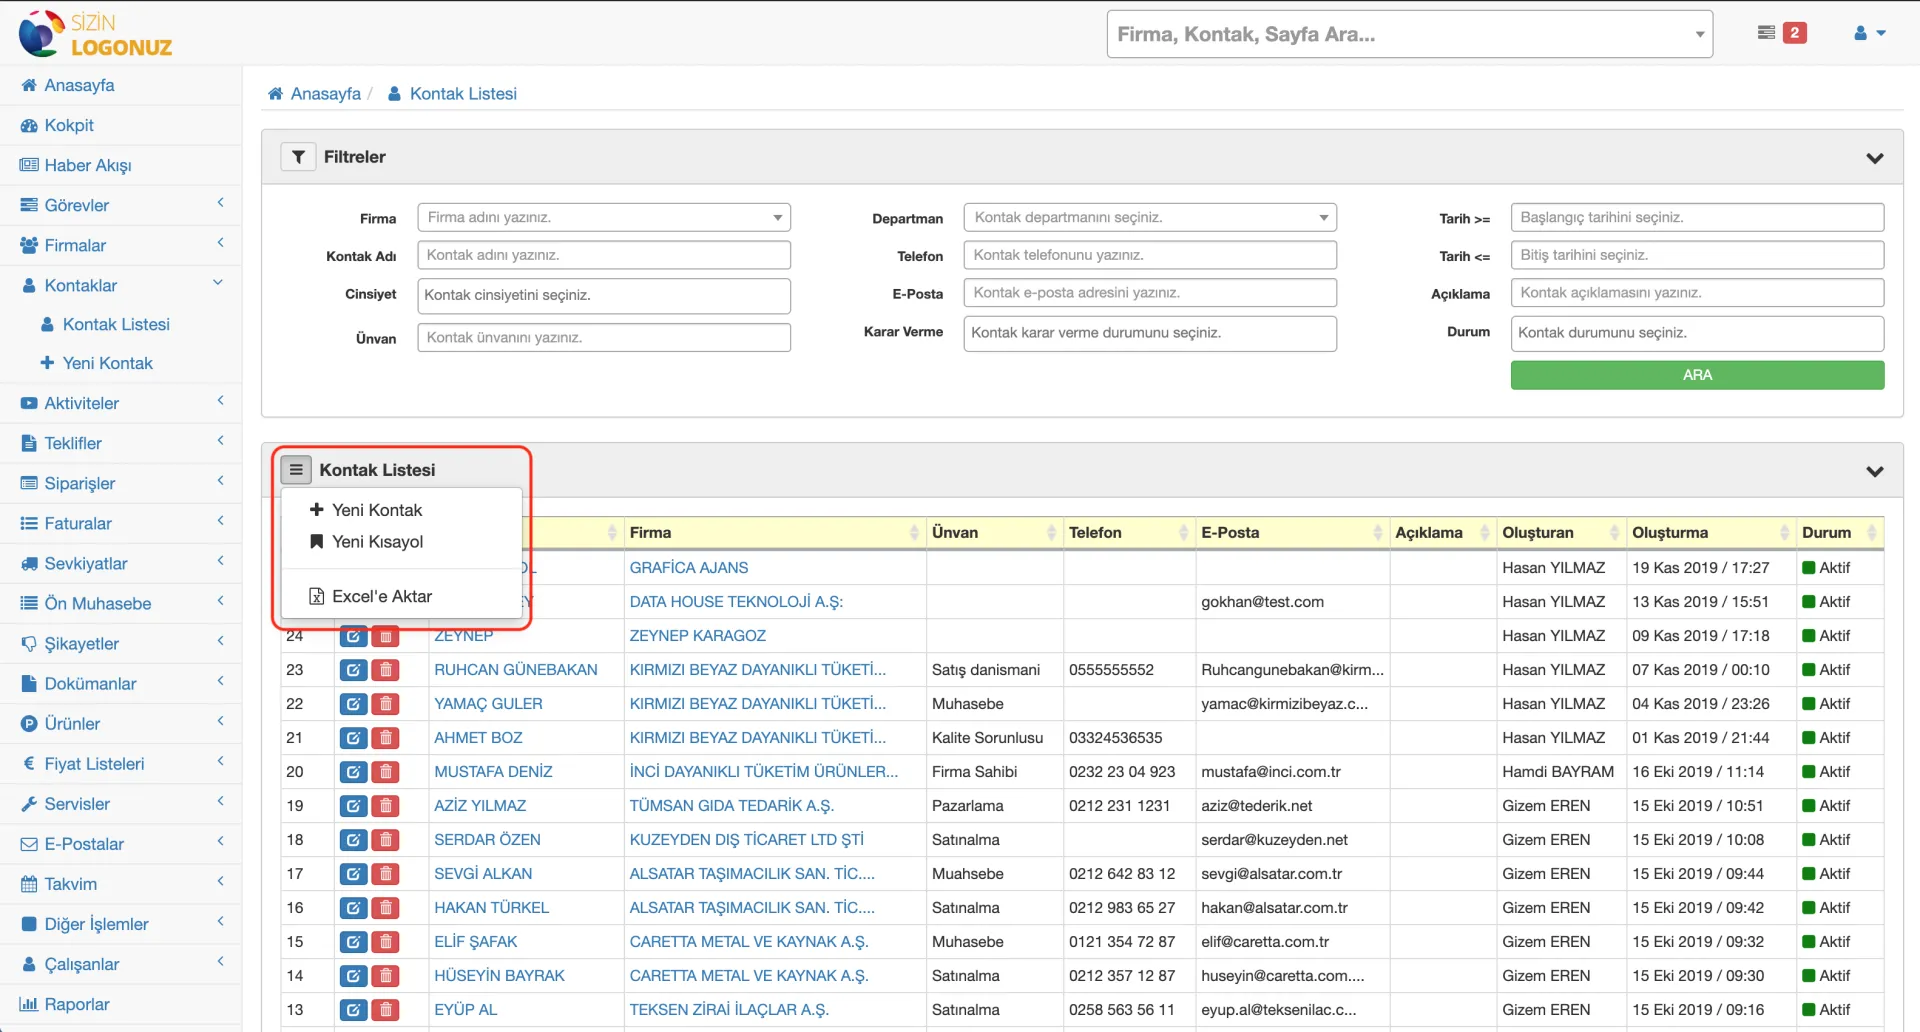Open the Raporlar reports icon in sidebar
1920x1032 pixels.
coord(31,1004)
